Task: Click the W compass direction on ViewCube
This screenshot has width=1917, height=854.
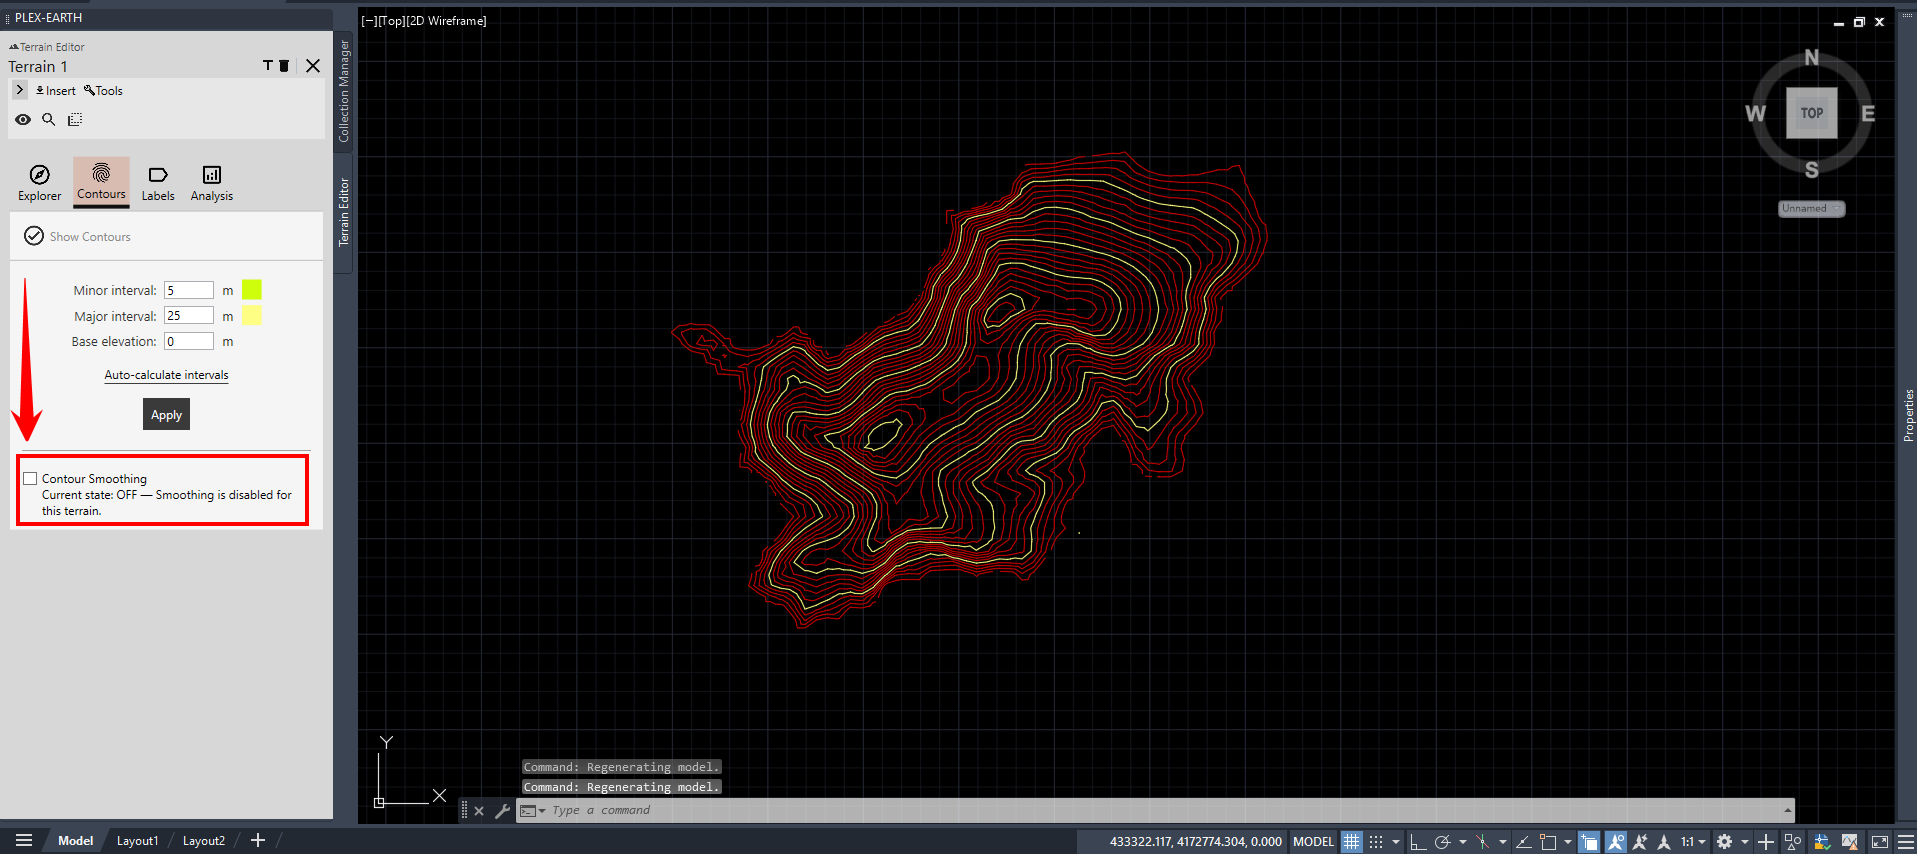Action: point(1756,113)
